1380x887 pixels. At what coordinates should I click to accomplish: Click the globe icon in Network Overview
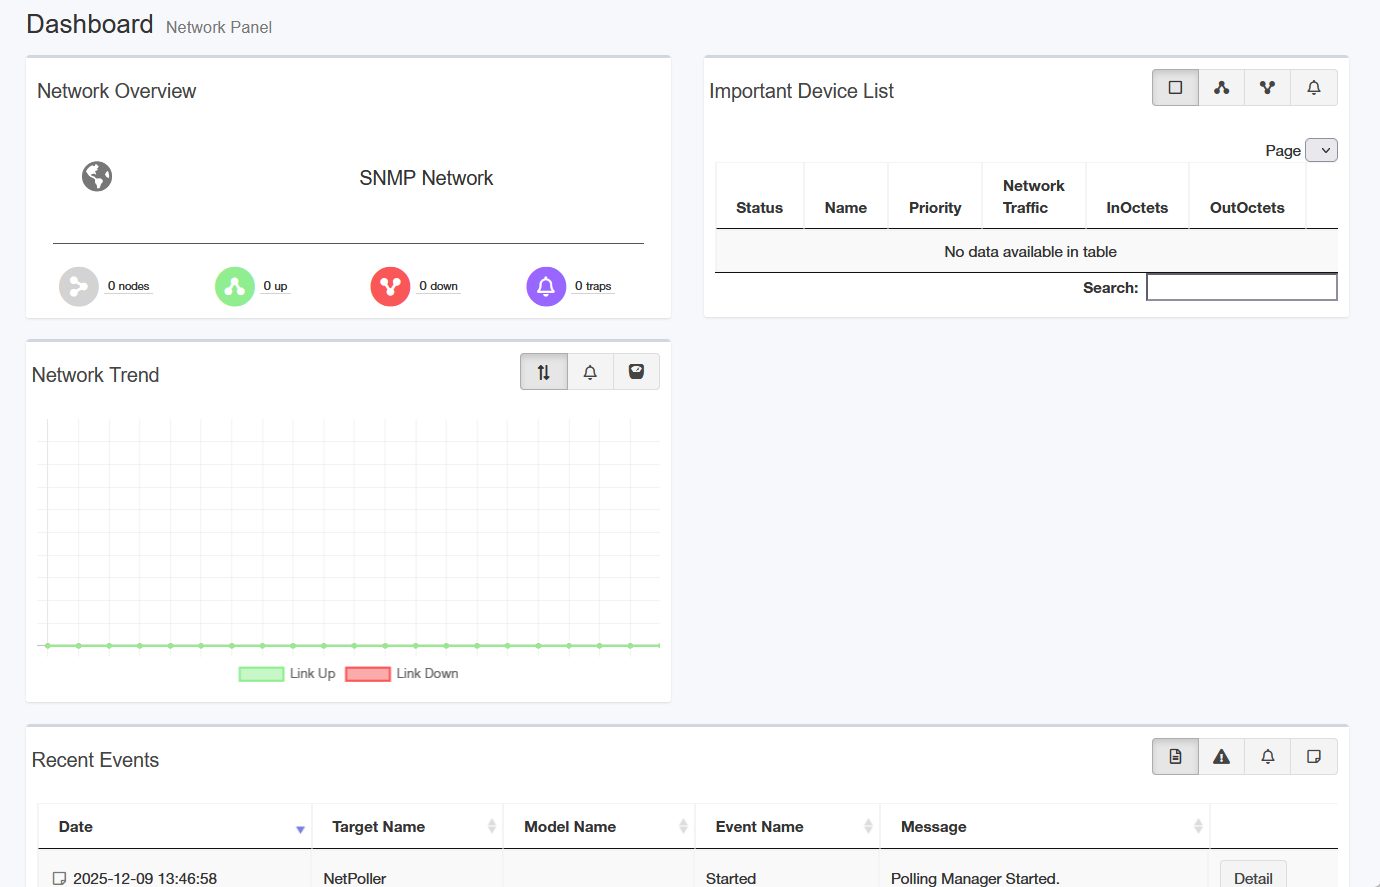[x=97, y=177]
